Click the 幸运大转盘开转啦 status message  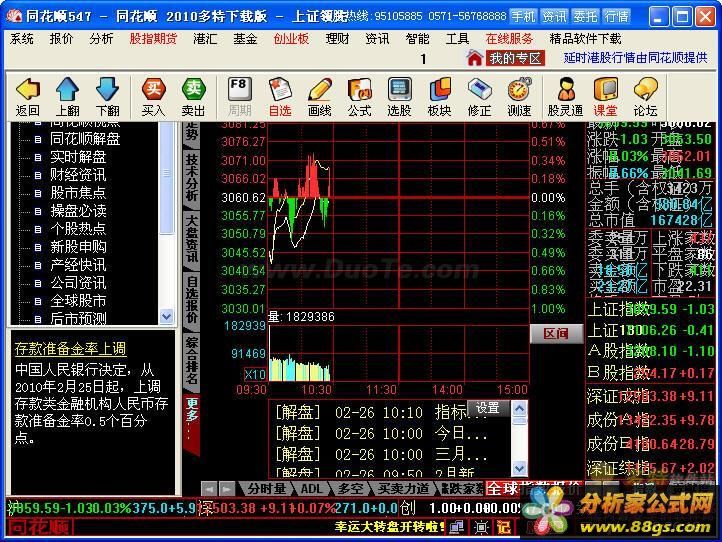(390, 527)
